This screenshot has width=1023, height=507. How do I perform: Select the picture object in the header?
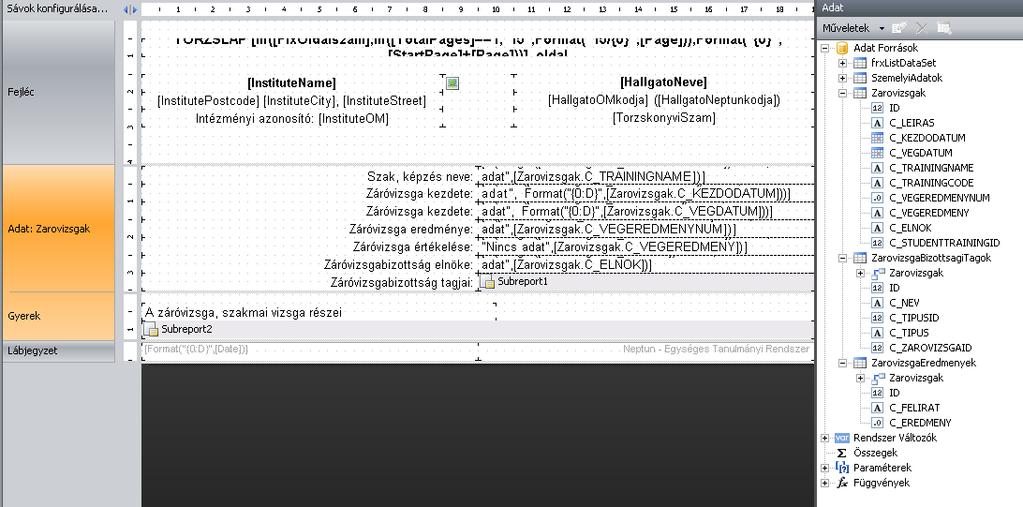pyautogui.click(x=453, y=83)
